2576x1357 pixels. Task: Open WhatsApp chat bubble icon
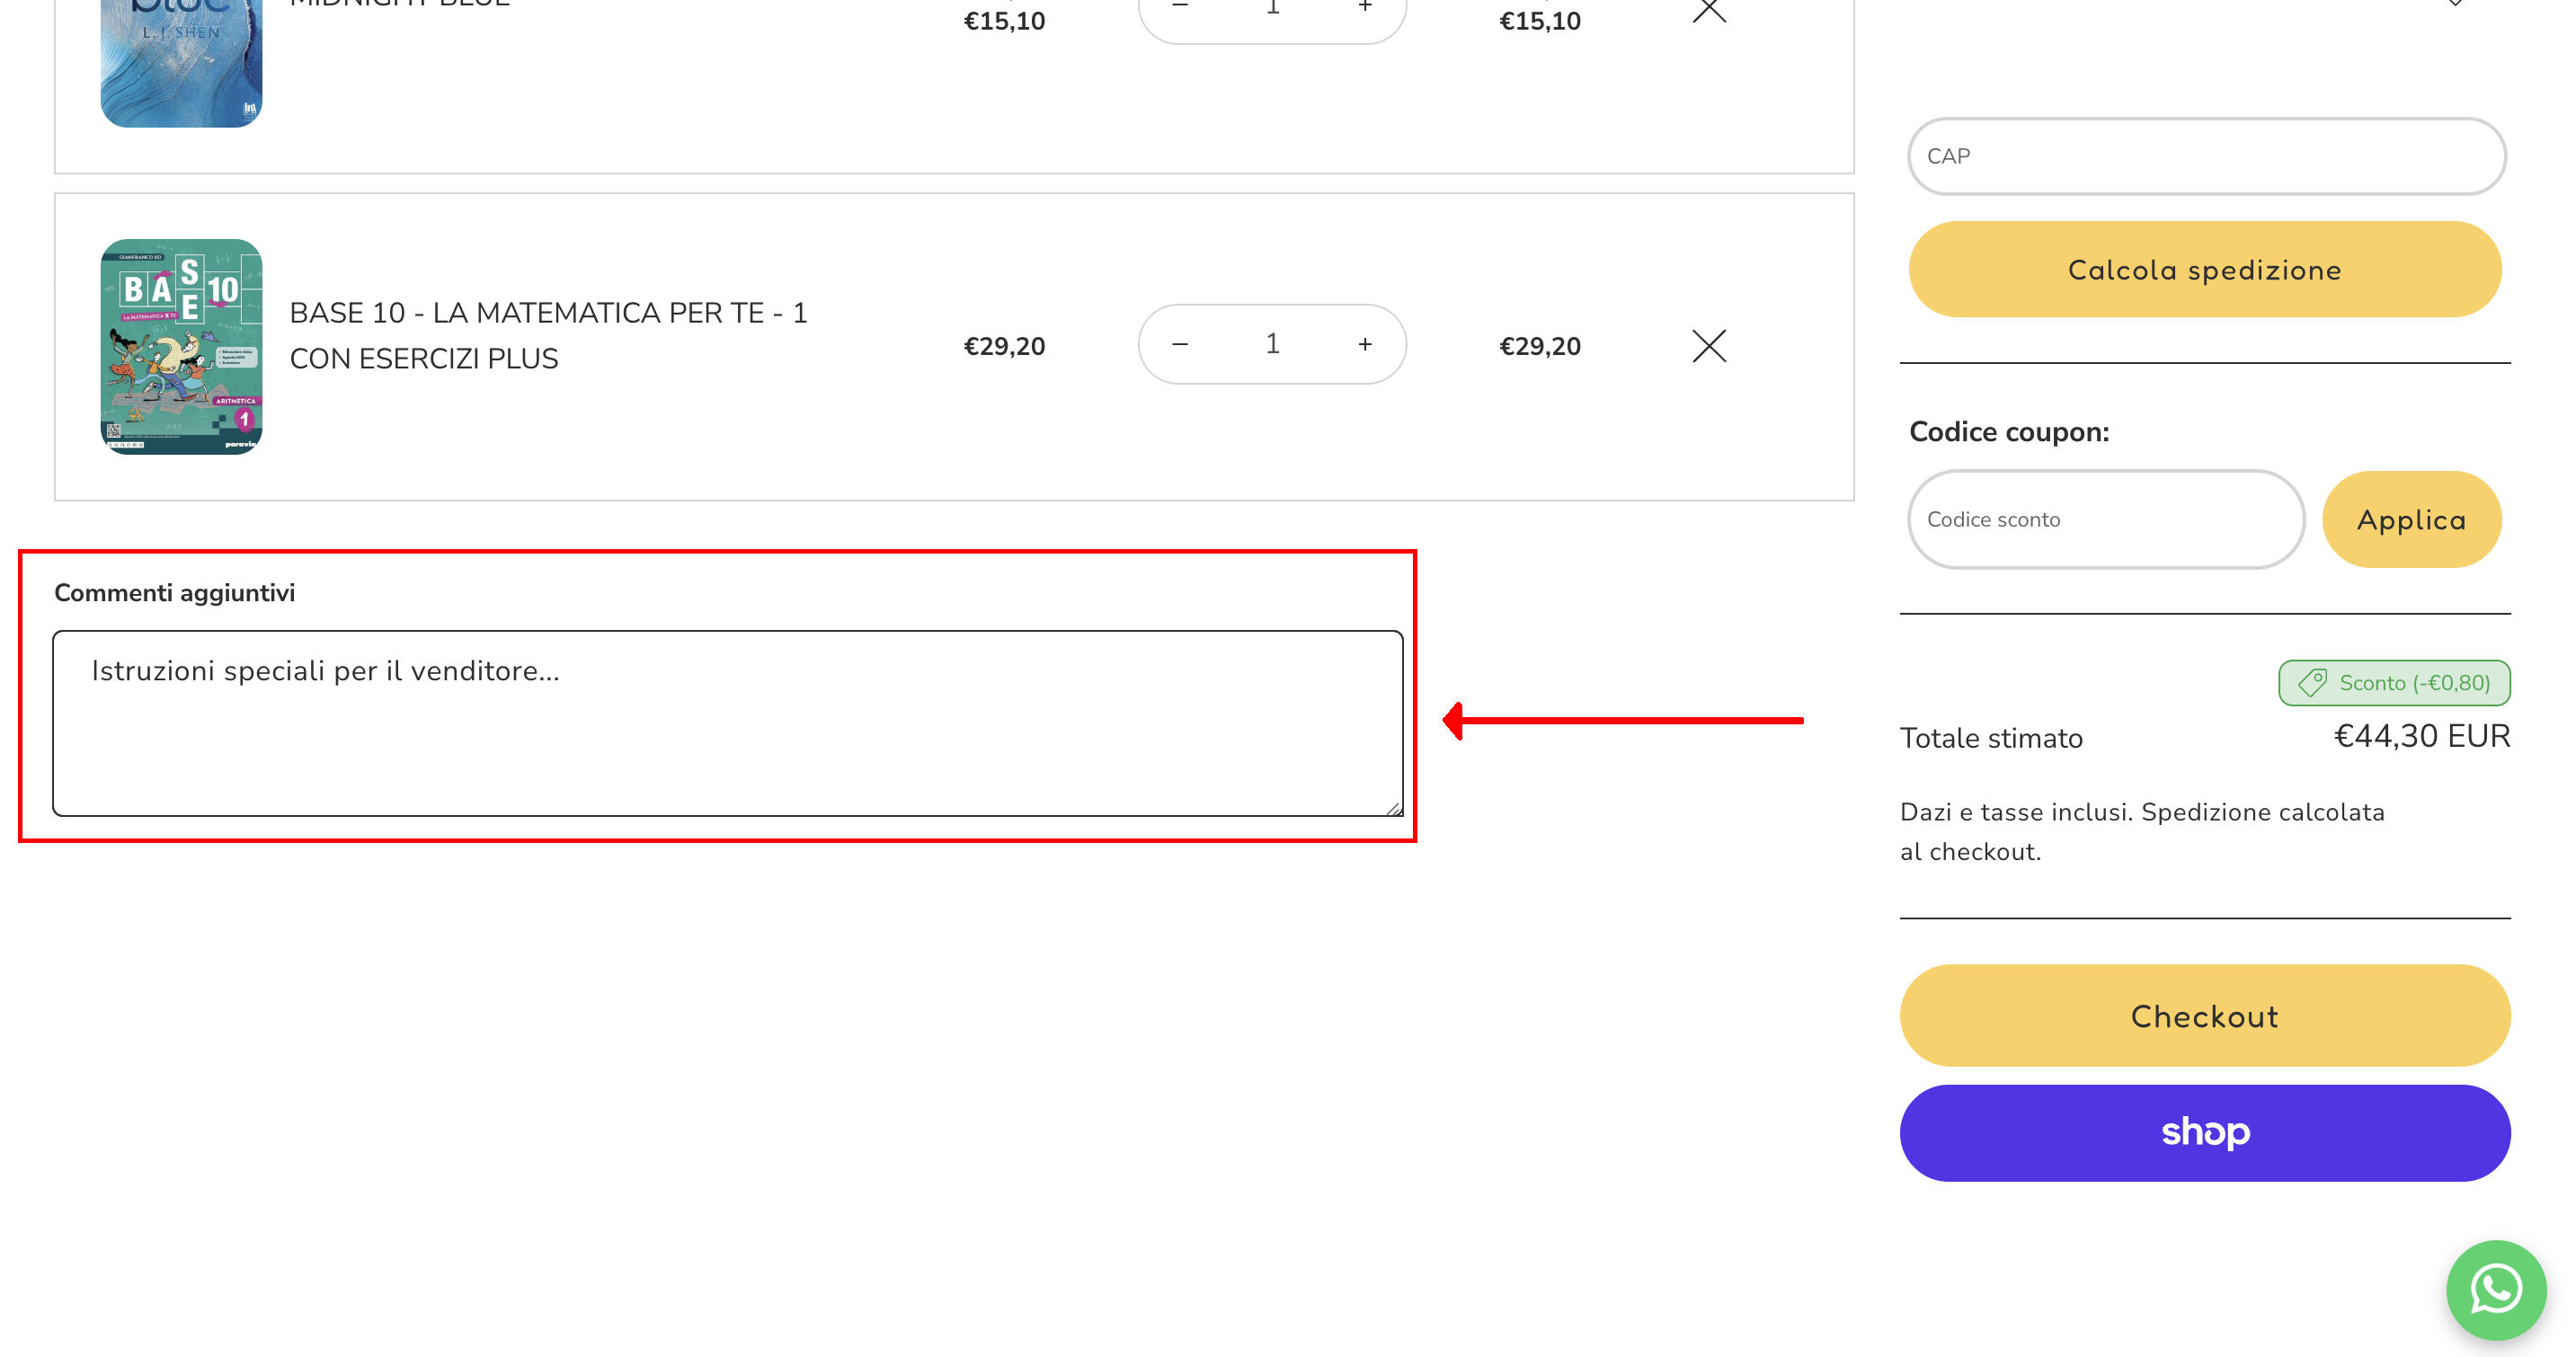pos(2496,1289)
